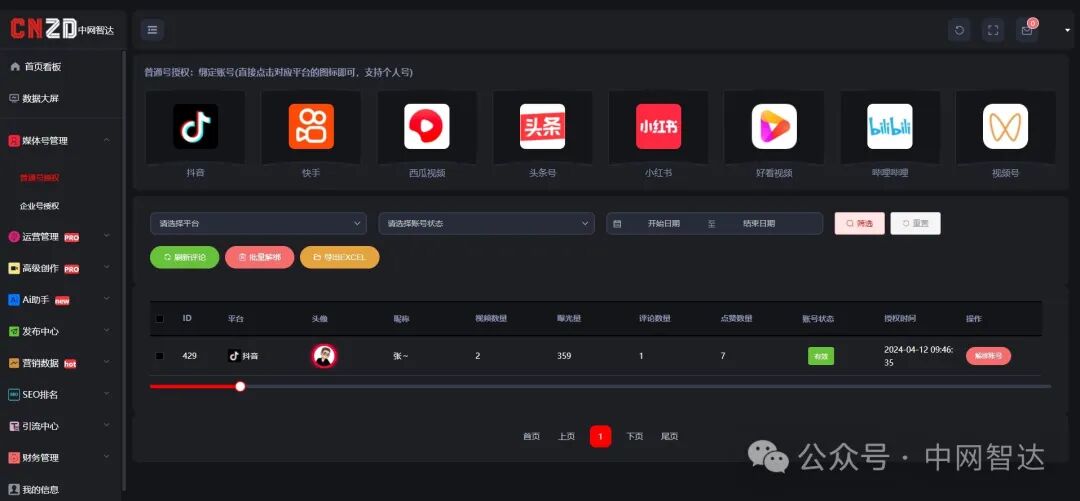Expand the 高级创作 chevron
This screenshot has height=501, width=1080.
tap(107, 268)
